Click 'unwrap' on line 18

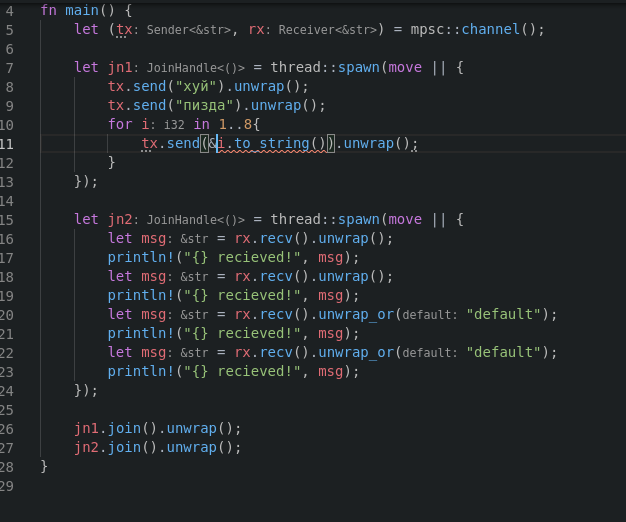point(343,276)
